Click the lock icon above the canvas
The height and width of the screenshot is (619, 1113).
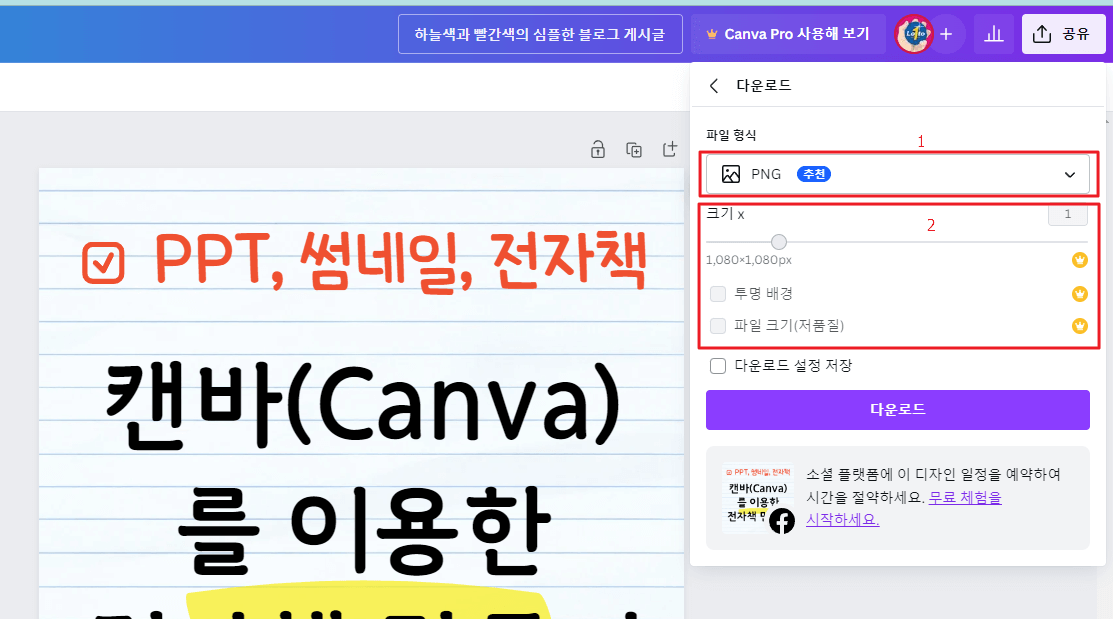click(597, 149)
